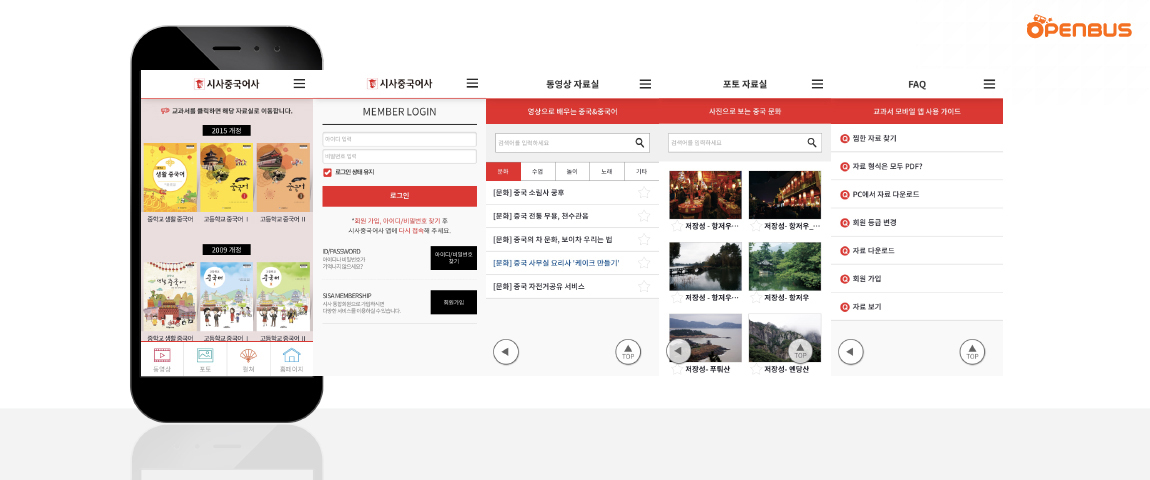Click the 시사중국어사 logo on phone screen
The width and height of the screenshot is (1150, 480).
[227, 84]
